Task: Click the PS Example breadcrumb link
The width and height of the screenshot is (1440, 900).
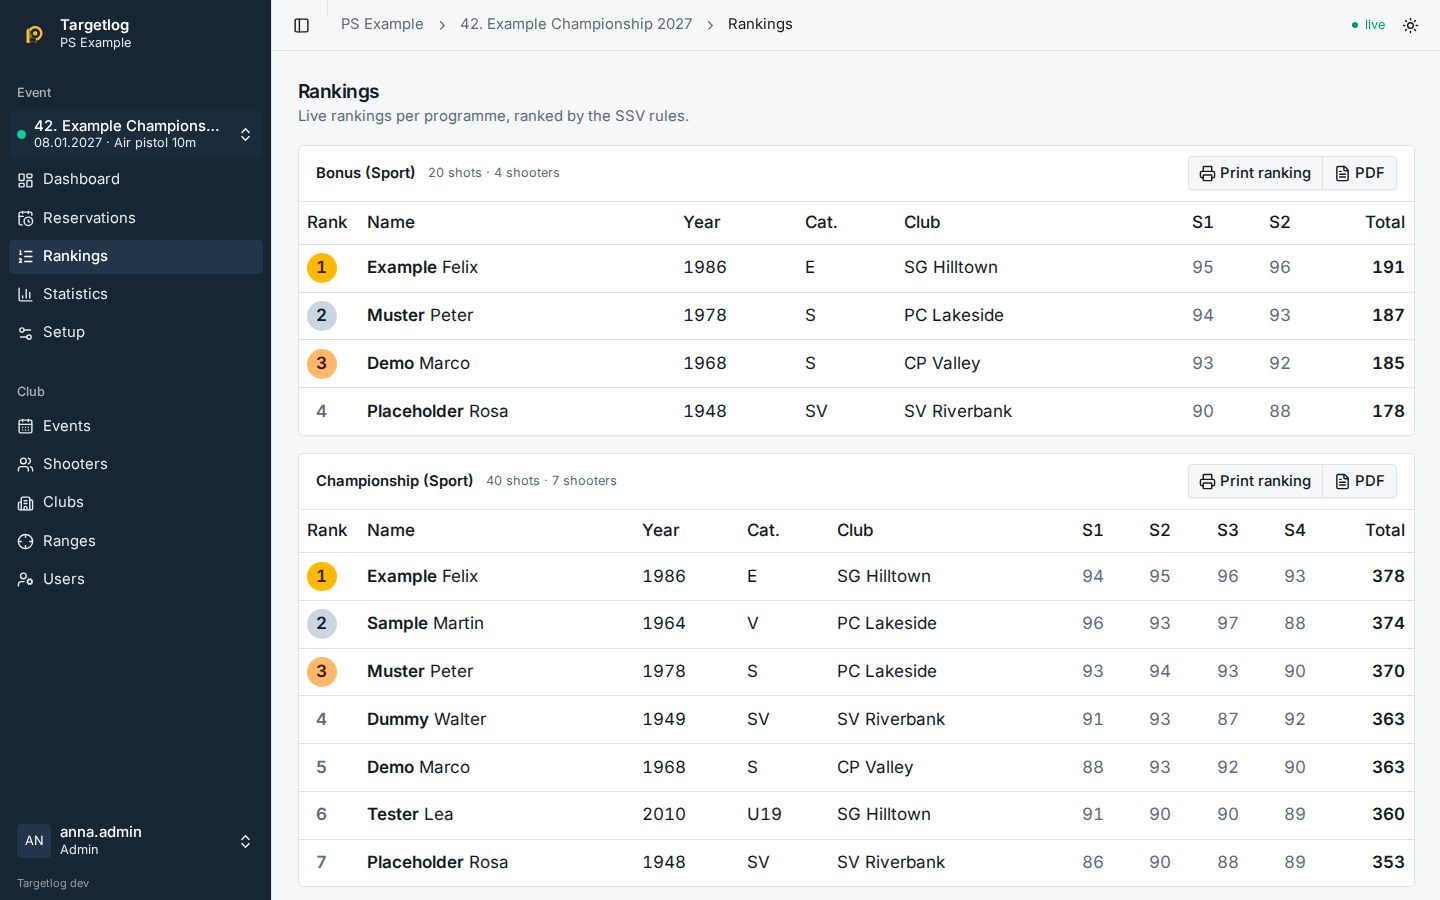Action: point(382,24)
